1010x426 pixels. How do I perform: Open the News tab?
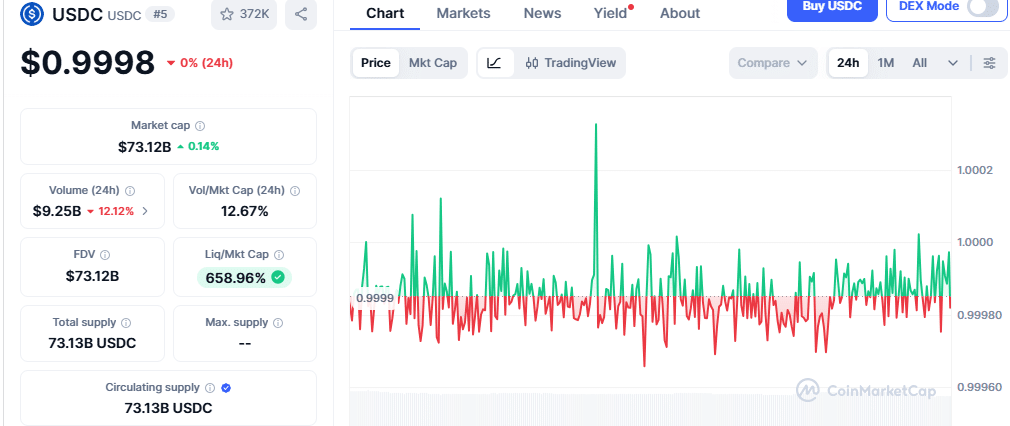(542, 13)
